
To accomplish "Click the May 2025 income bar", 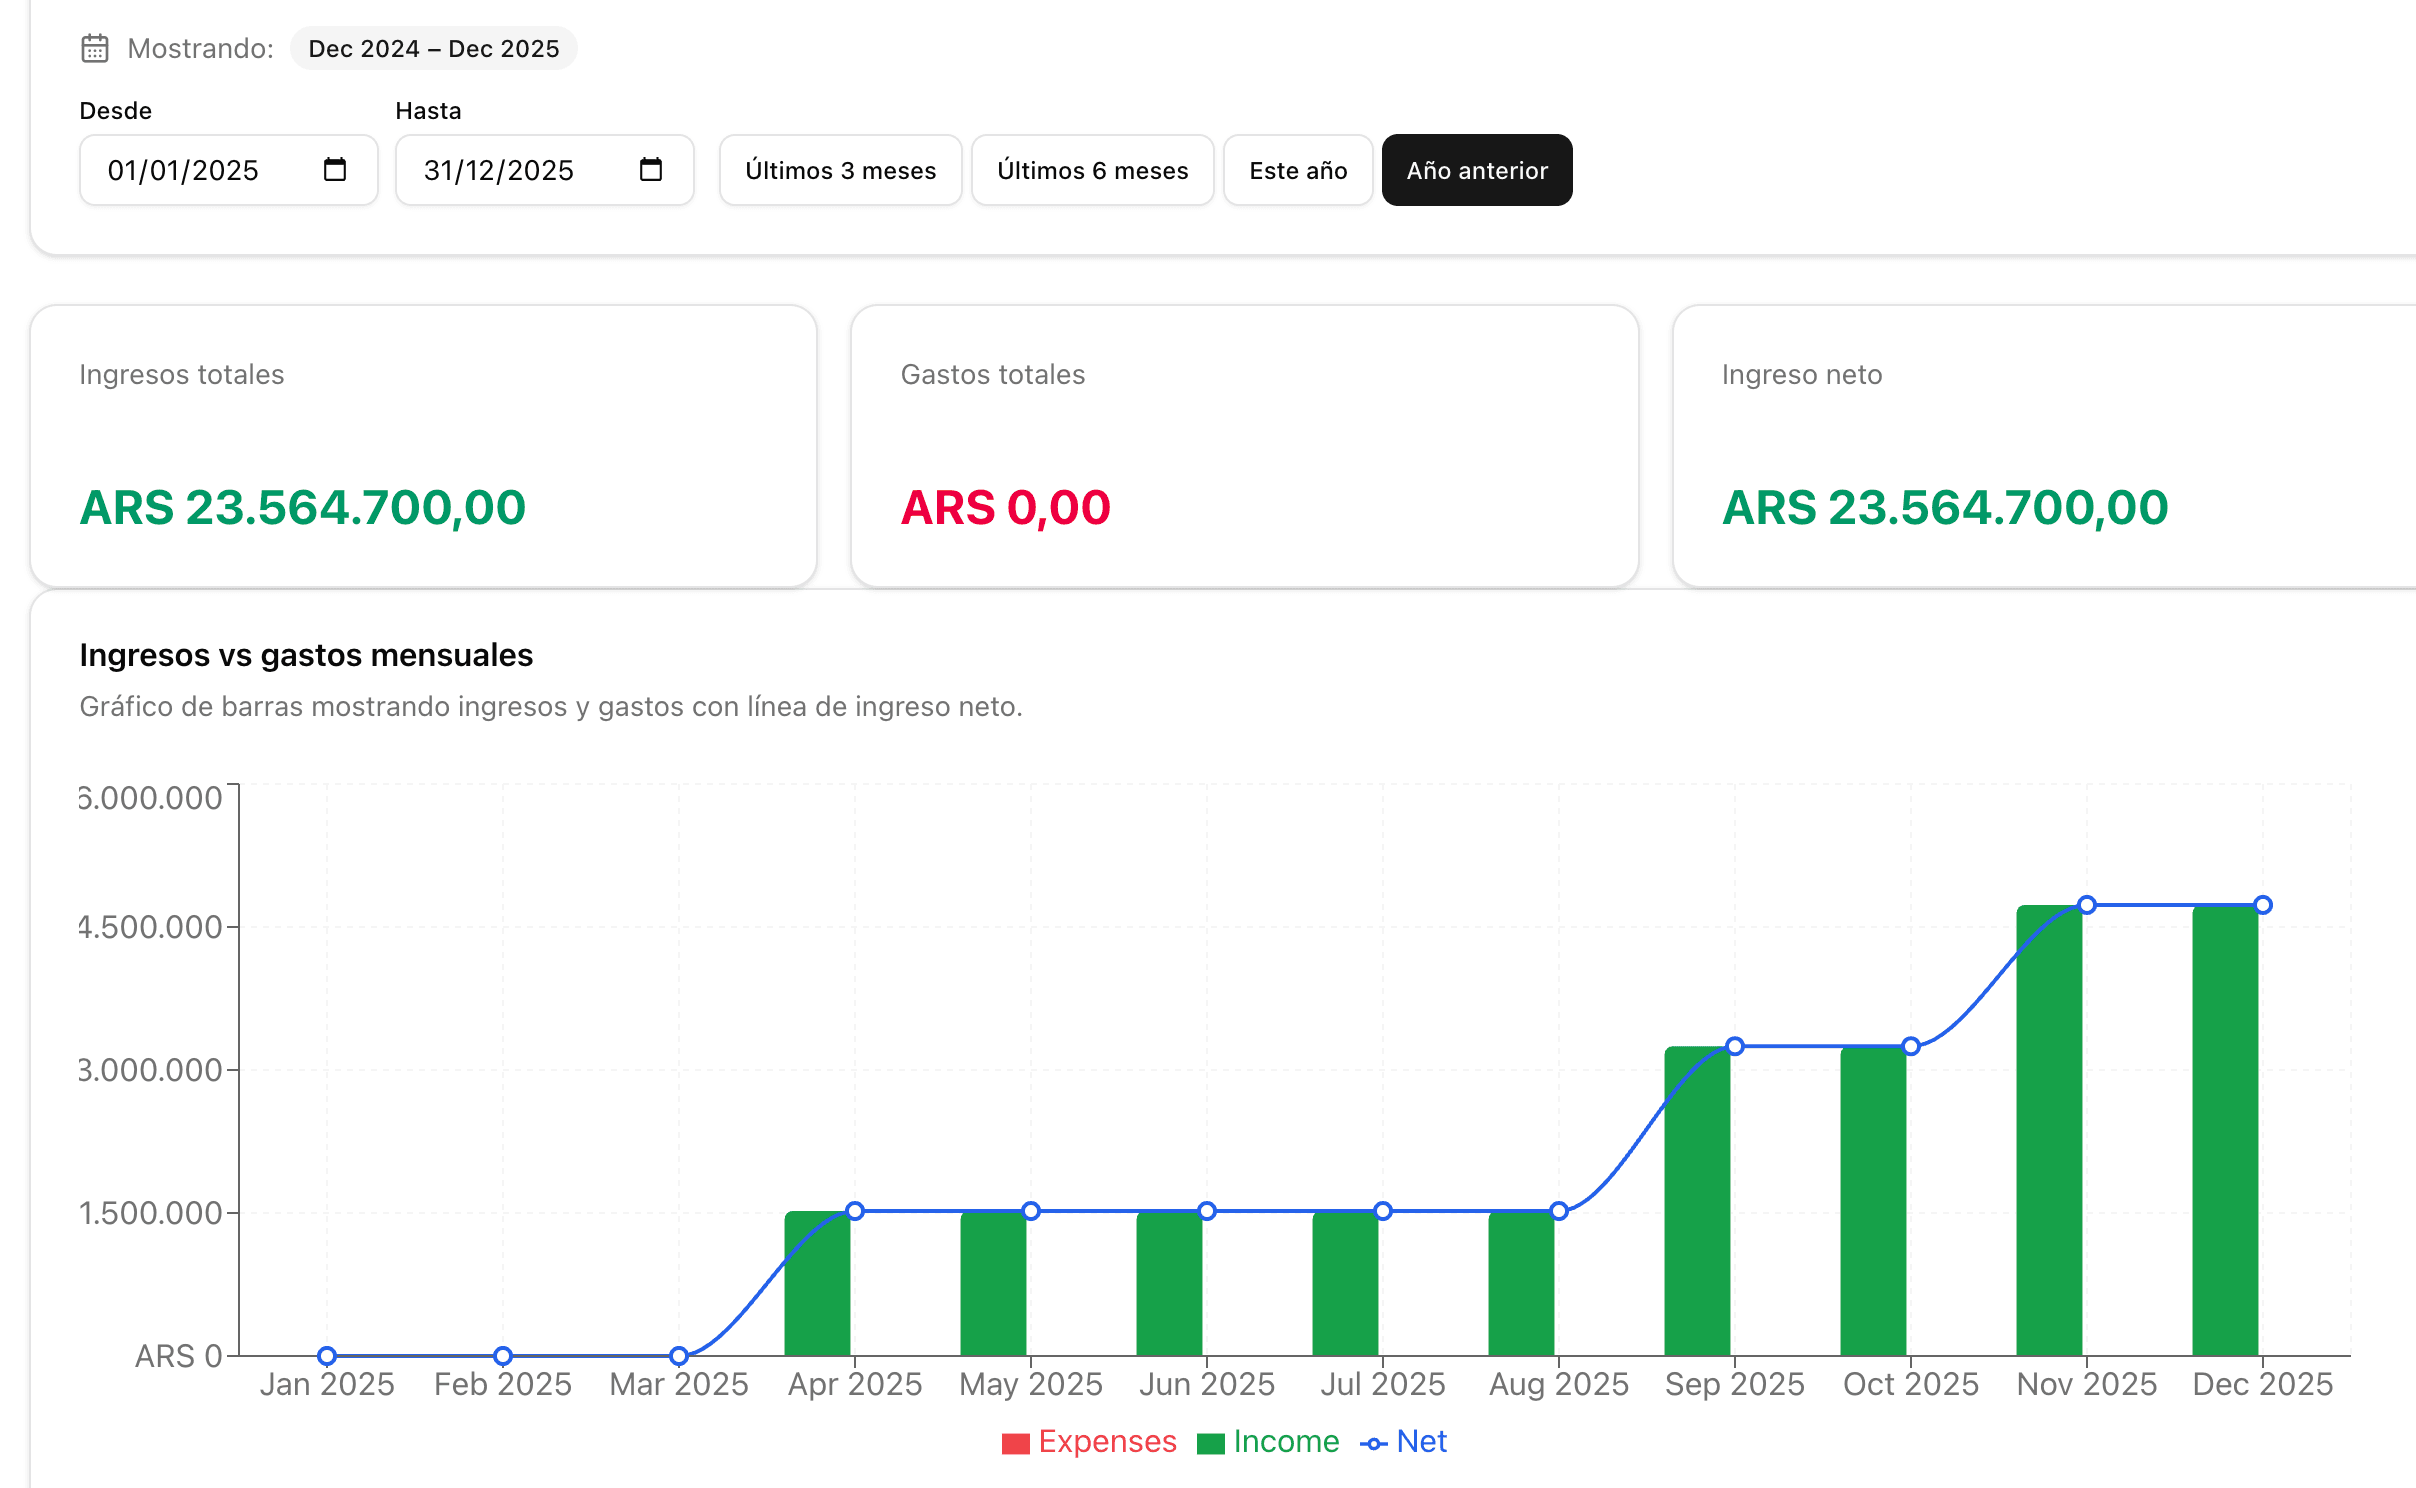I will (x=993, y=1283).
